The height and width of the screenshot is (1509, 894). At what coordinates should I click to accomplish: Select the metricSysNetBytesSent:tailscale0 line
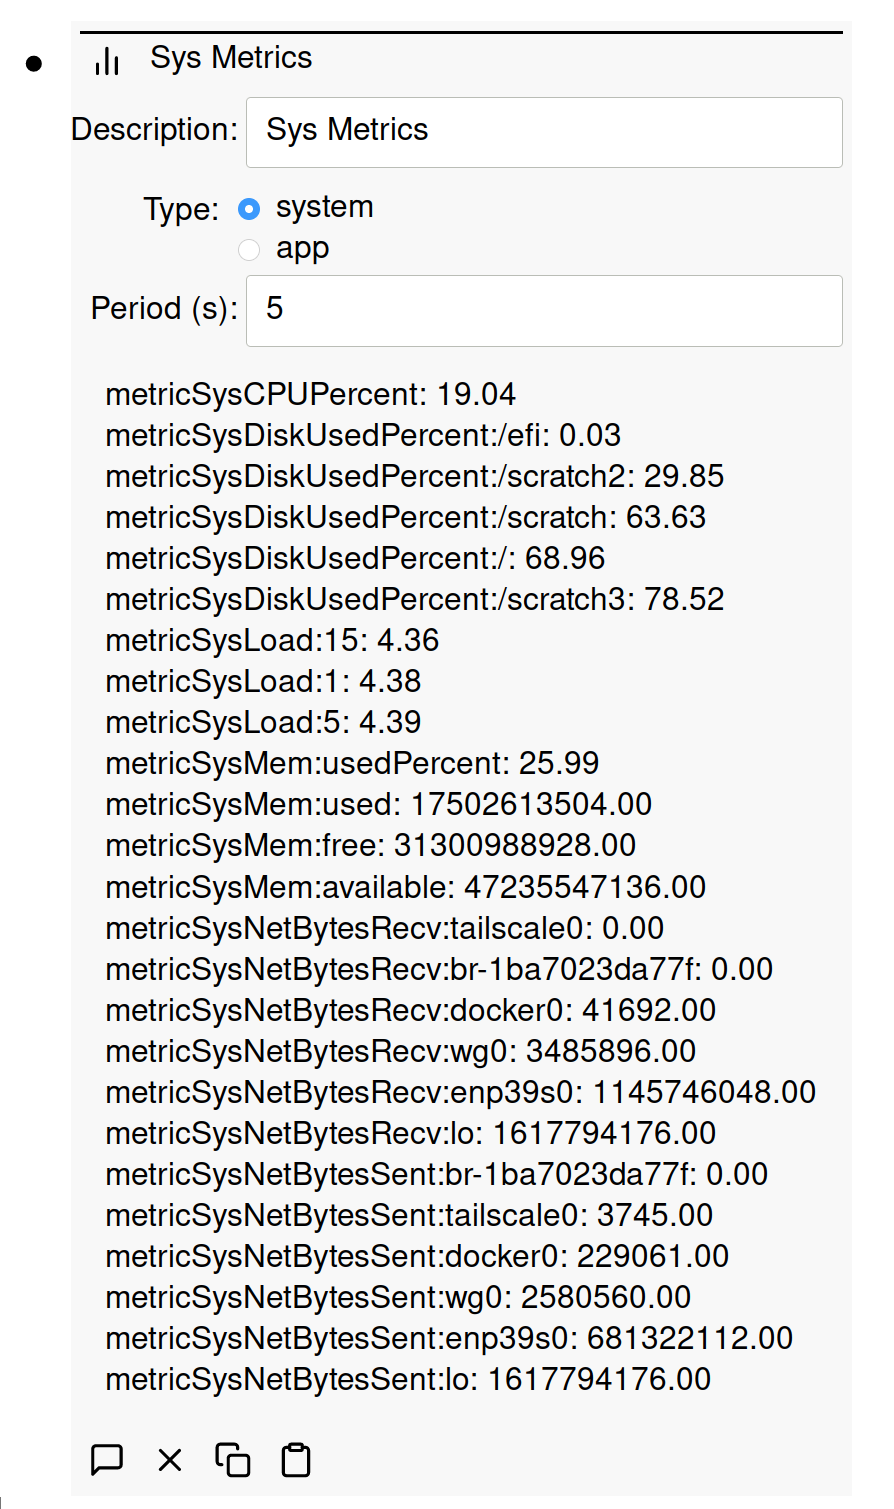point(409,1215)
